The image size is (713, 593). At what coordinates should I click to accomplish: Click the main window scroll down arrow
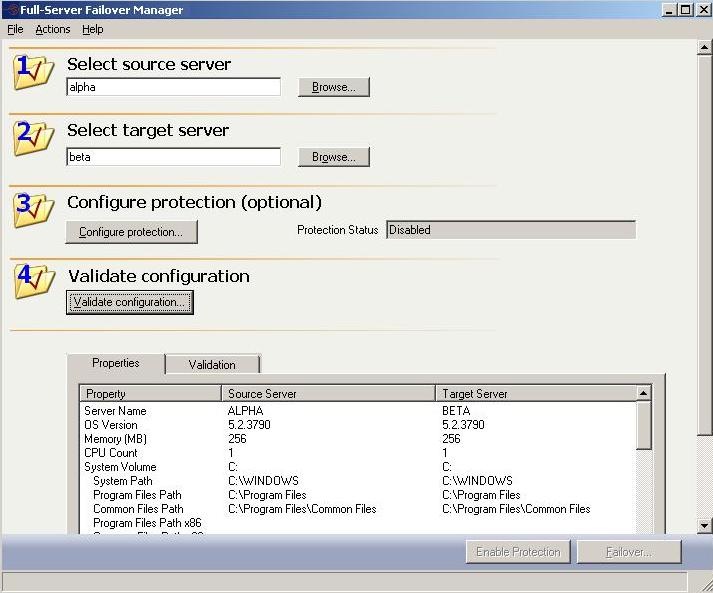pos(704,525)
